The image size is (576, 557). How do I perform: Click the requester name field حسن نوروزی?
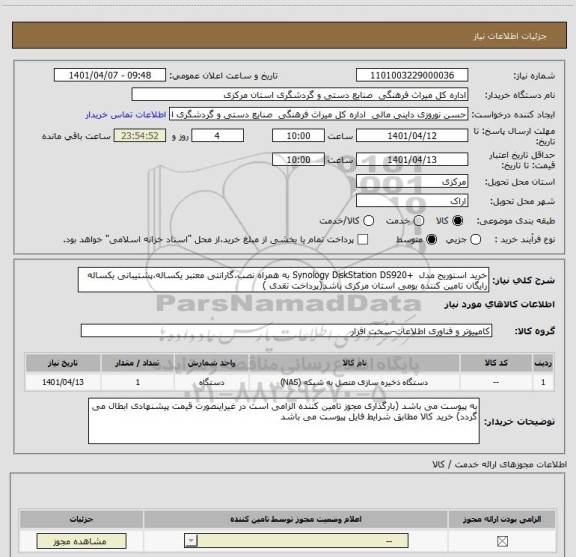(318, 115)
